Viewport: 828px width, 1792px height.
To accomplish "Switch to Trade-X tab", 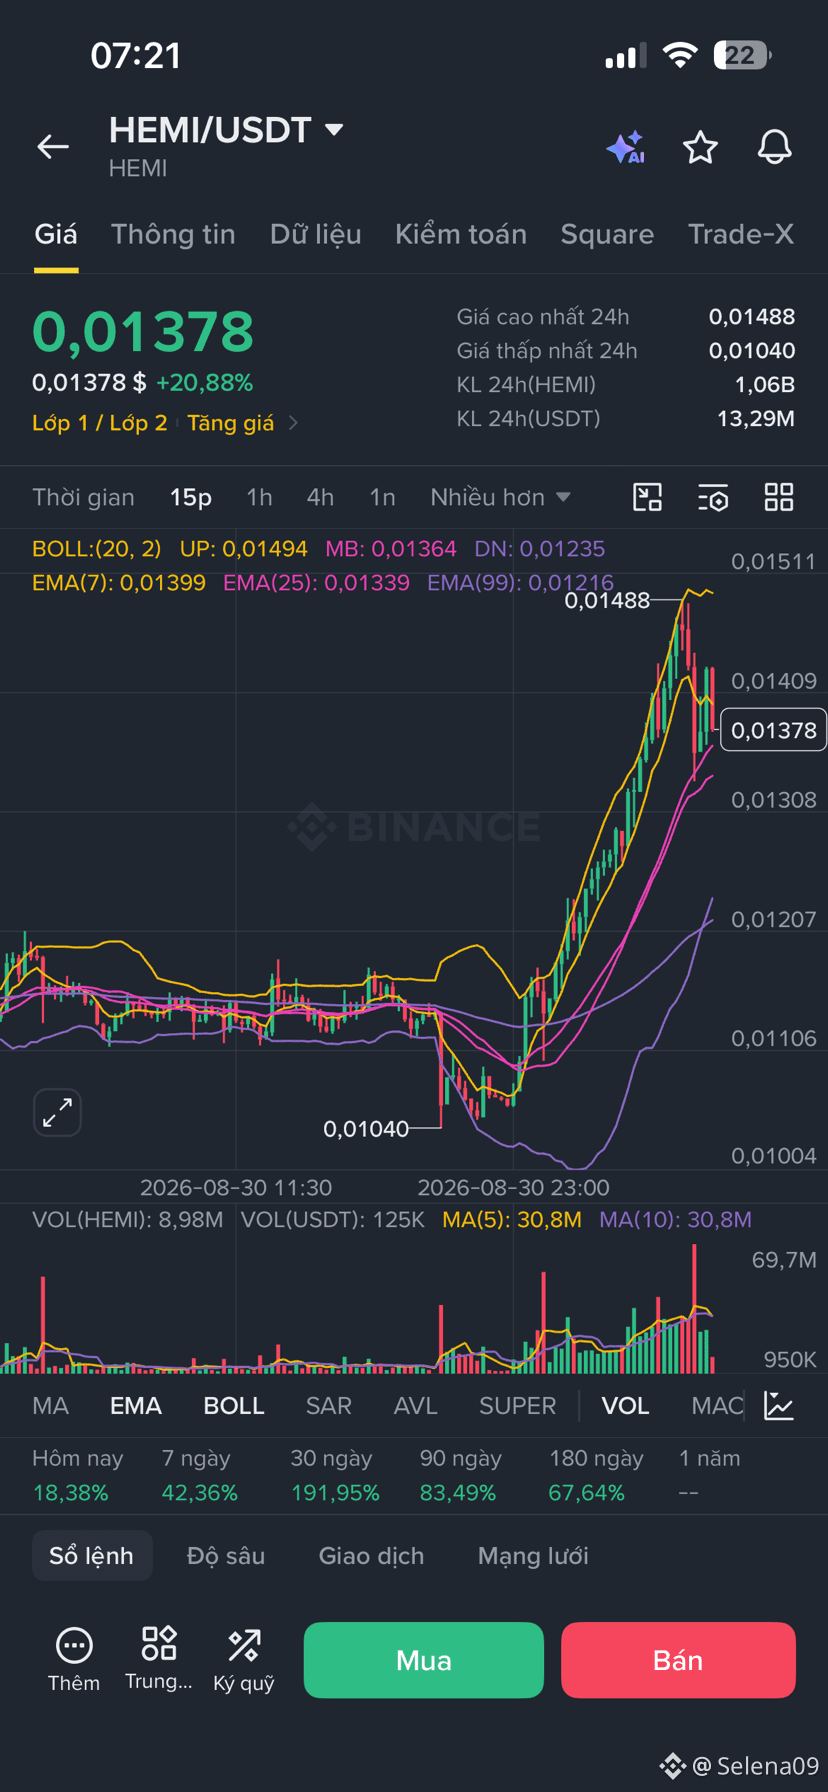I will pos(741,234).
